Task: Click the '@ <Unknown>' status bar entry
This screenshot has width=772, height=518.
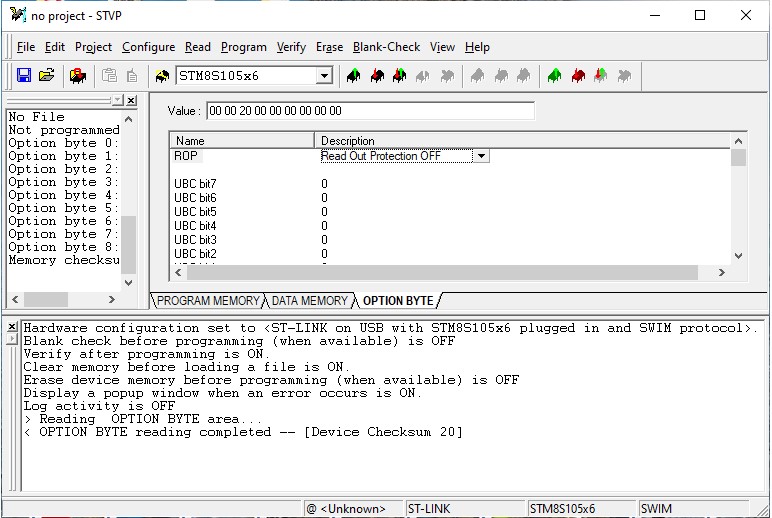Action: 353,509
